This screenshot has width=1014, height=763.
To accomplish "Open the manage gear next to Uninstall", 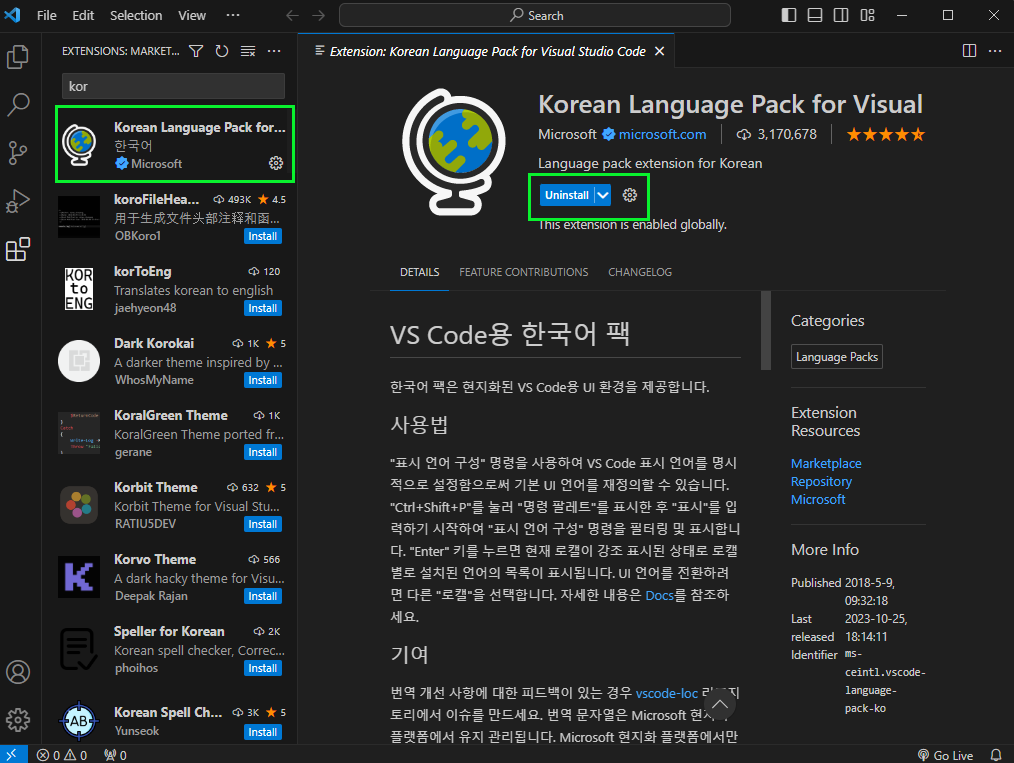I will (x=630, y=195).
